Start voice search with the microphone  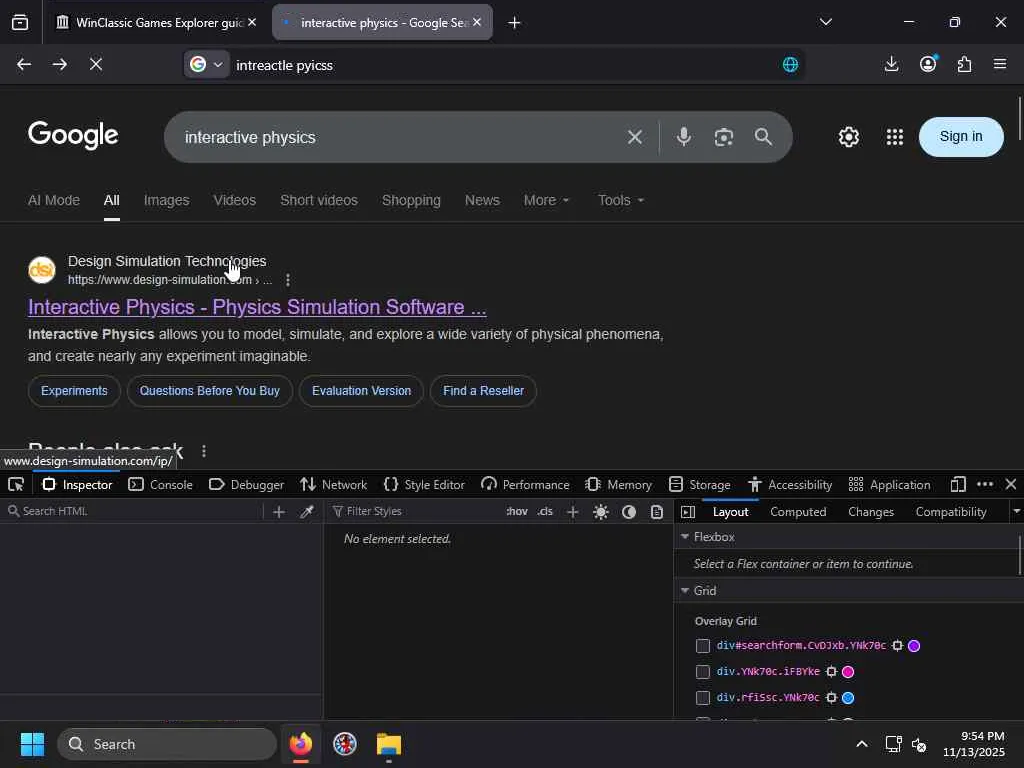[x=684, y=136]
